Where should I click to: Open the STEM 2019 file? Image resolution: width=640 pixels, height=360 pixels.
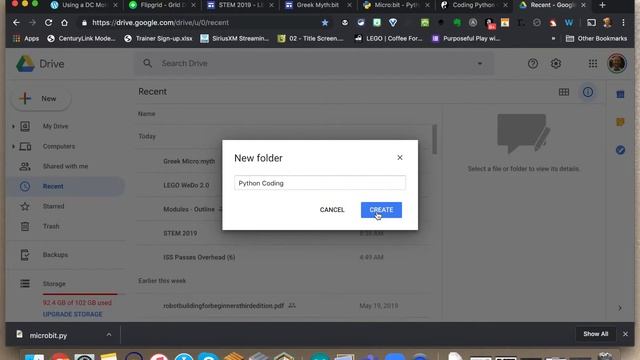tap(180, 233)
